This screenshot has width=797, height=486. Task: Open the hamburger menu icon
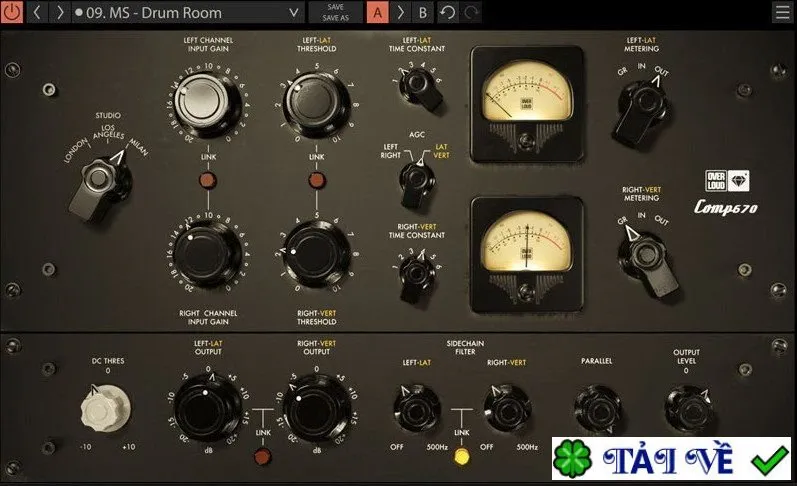click(x=783, y=12)
